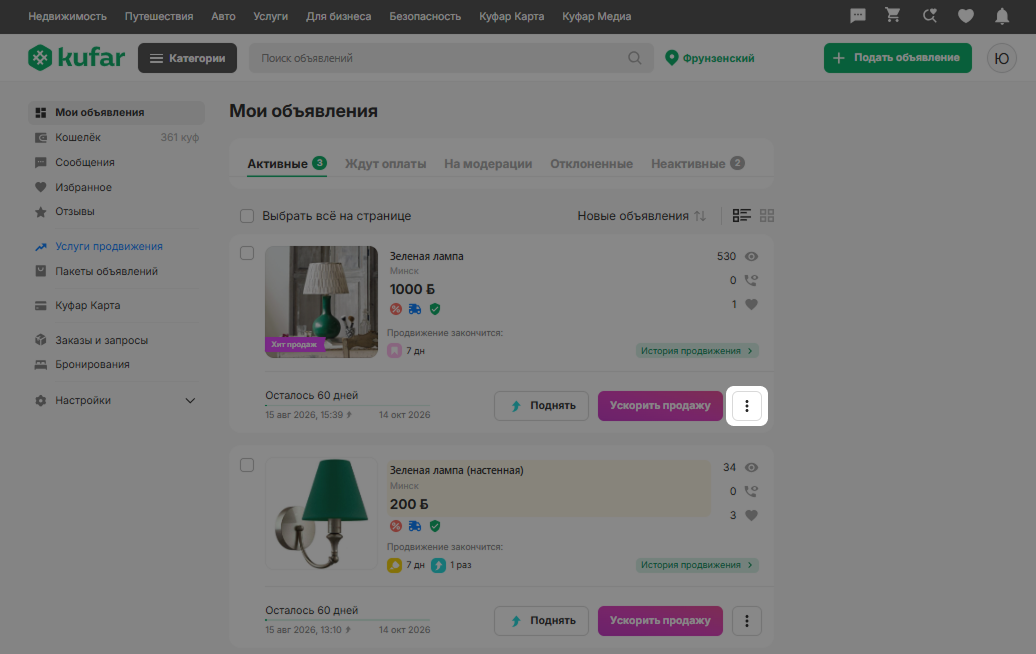Open Заказы и запросы in sidebar

click(x=102, y=340)
